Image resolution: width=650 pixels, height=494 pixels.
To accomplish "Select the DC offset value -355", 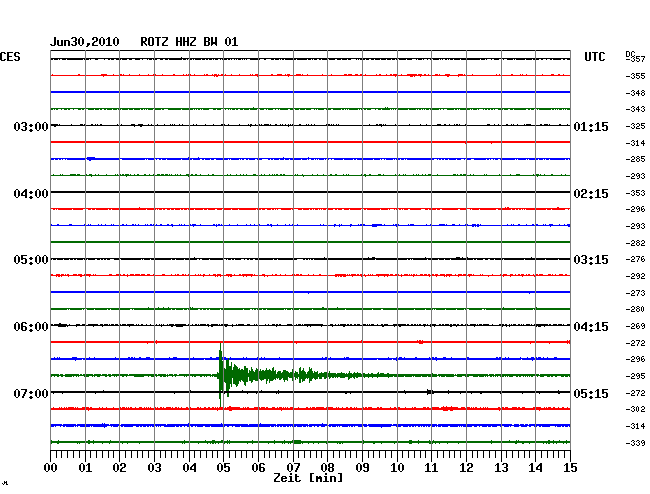I will tap(635, 76).
